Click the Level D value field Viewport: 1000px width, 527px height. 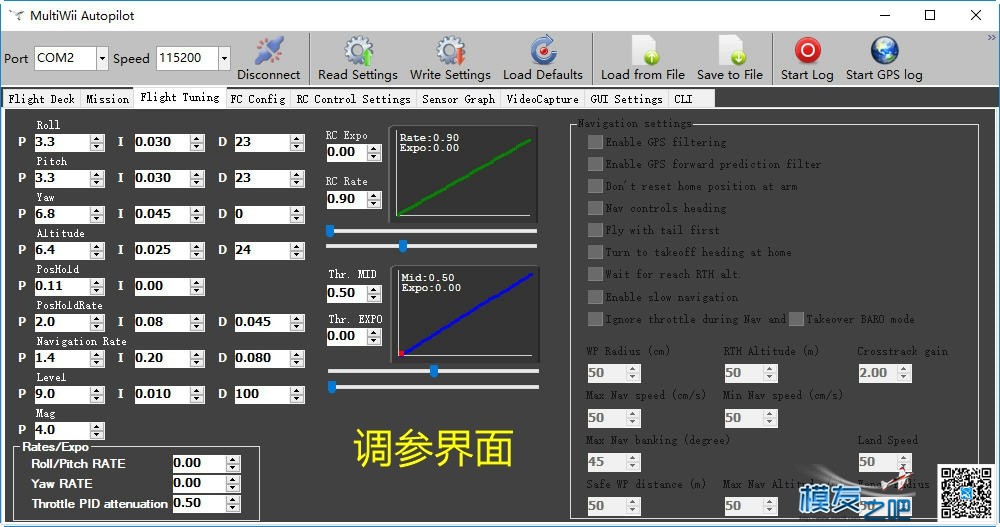tap(261, 394)
